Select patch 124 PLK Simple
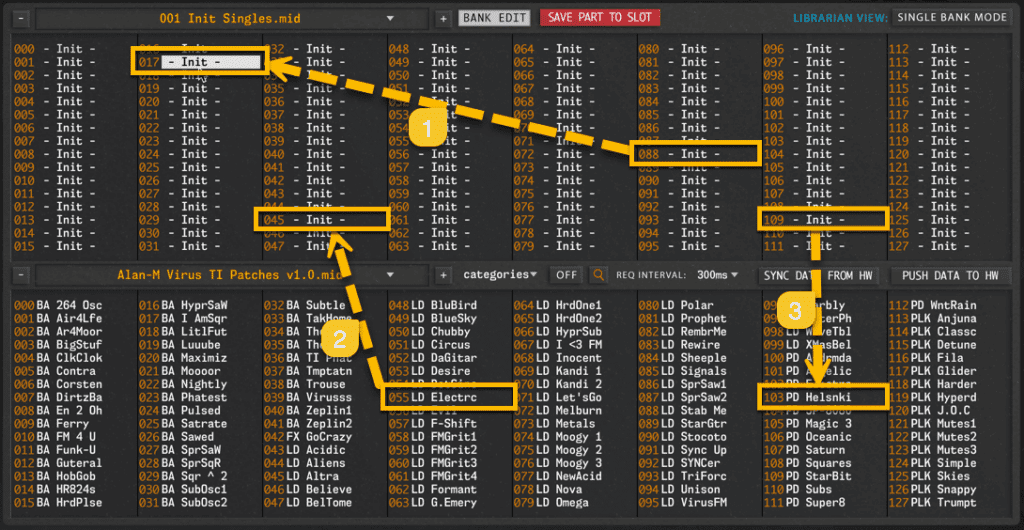Screen dimensions: 1024x530 (932, 463)
